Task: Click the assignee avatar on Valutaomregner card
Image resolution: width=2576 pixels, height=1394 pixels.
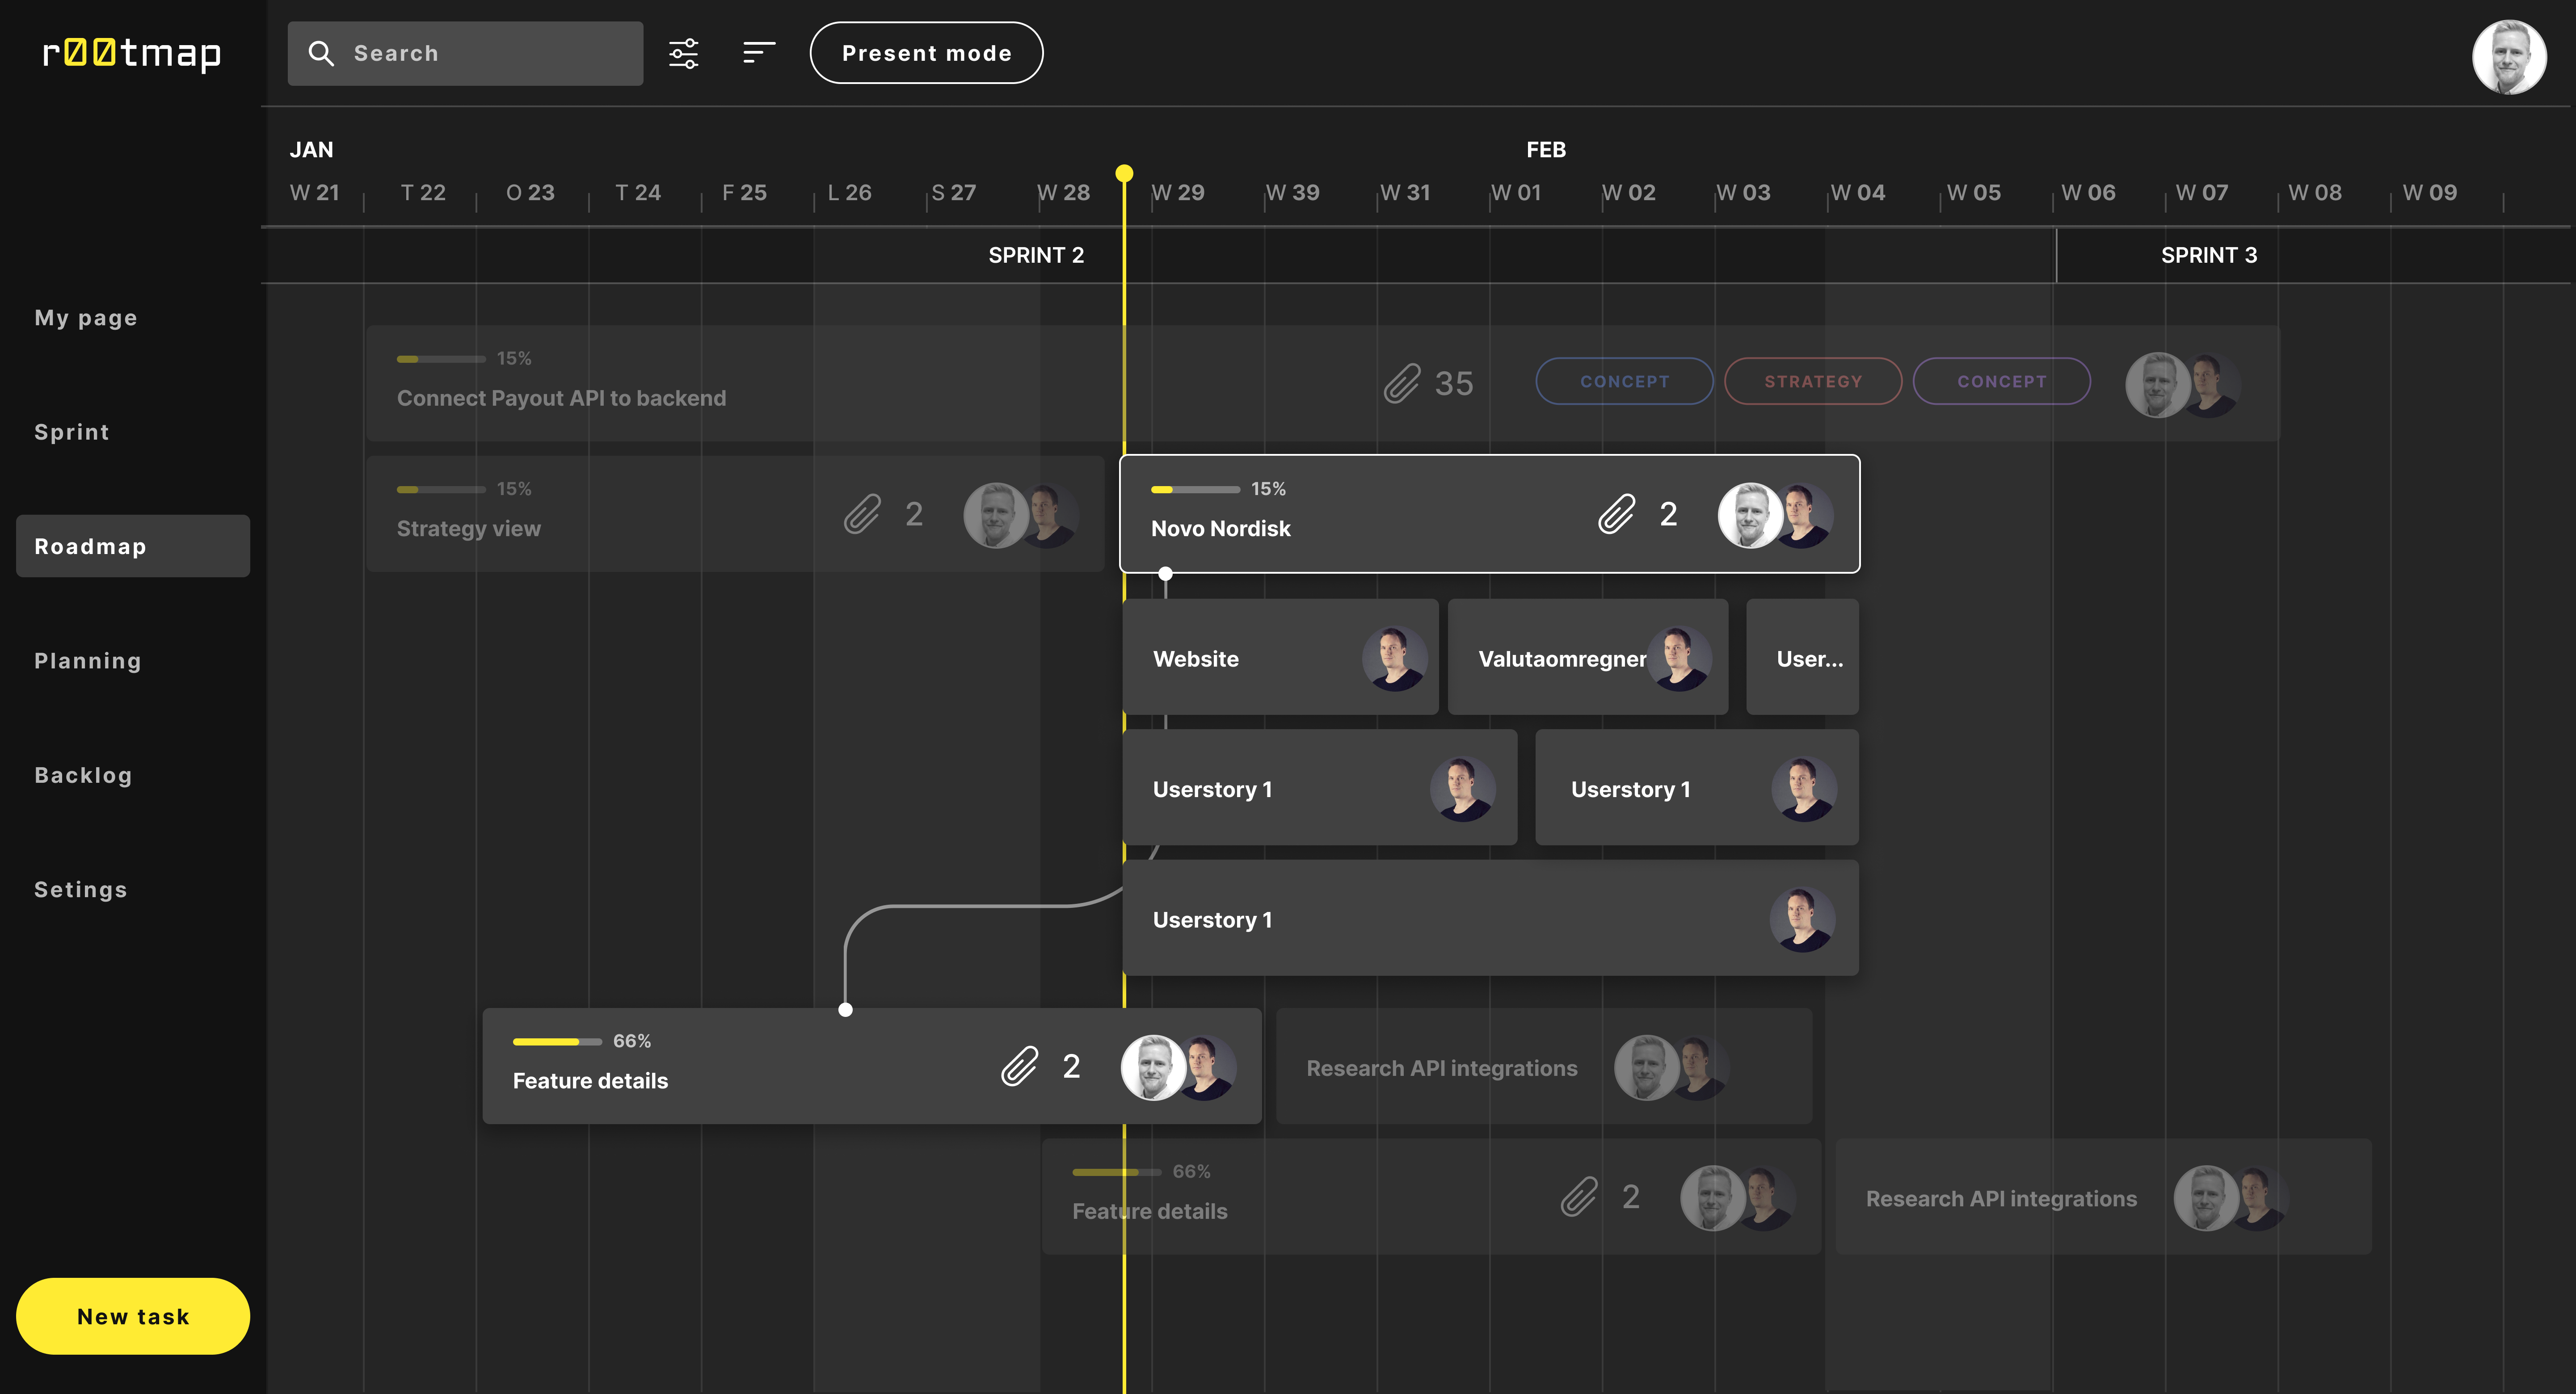Action: tap(1680, 659)
